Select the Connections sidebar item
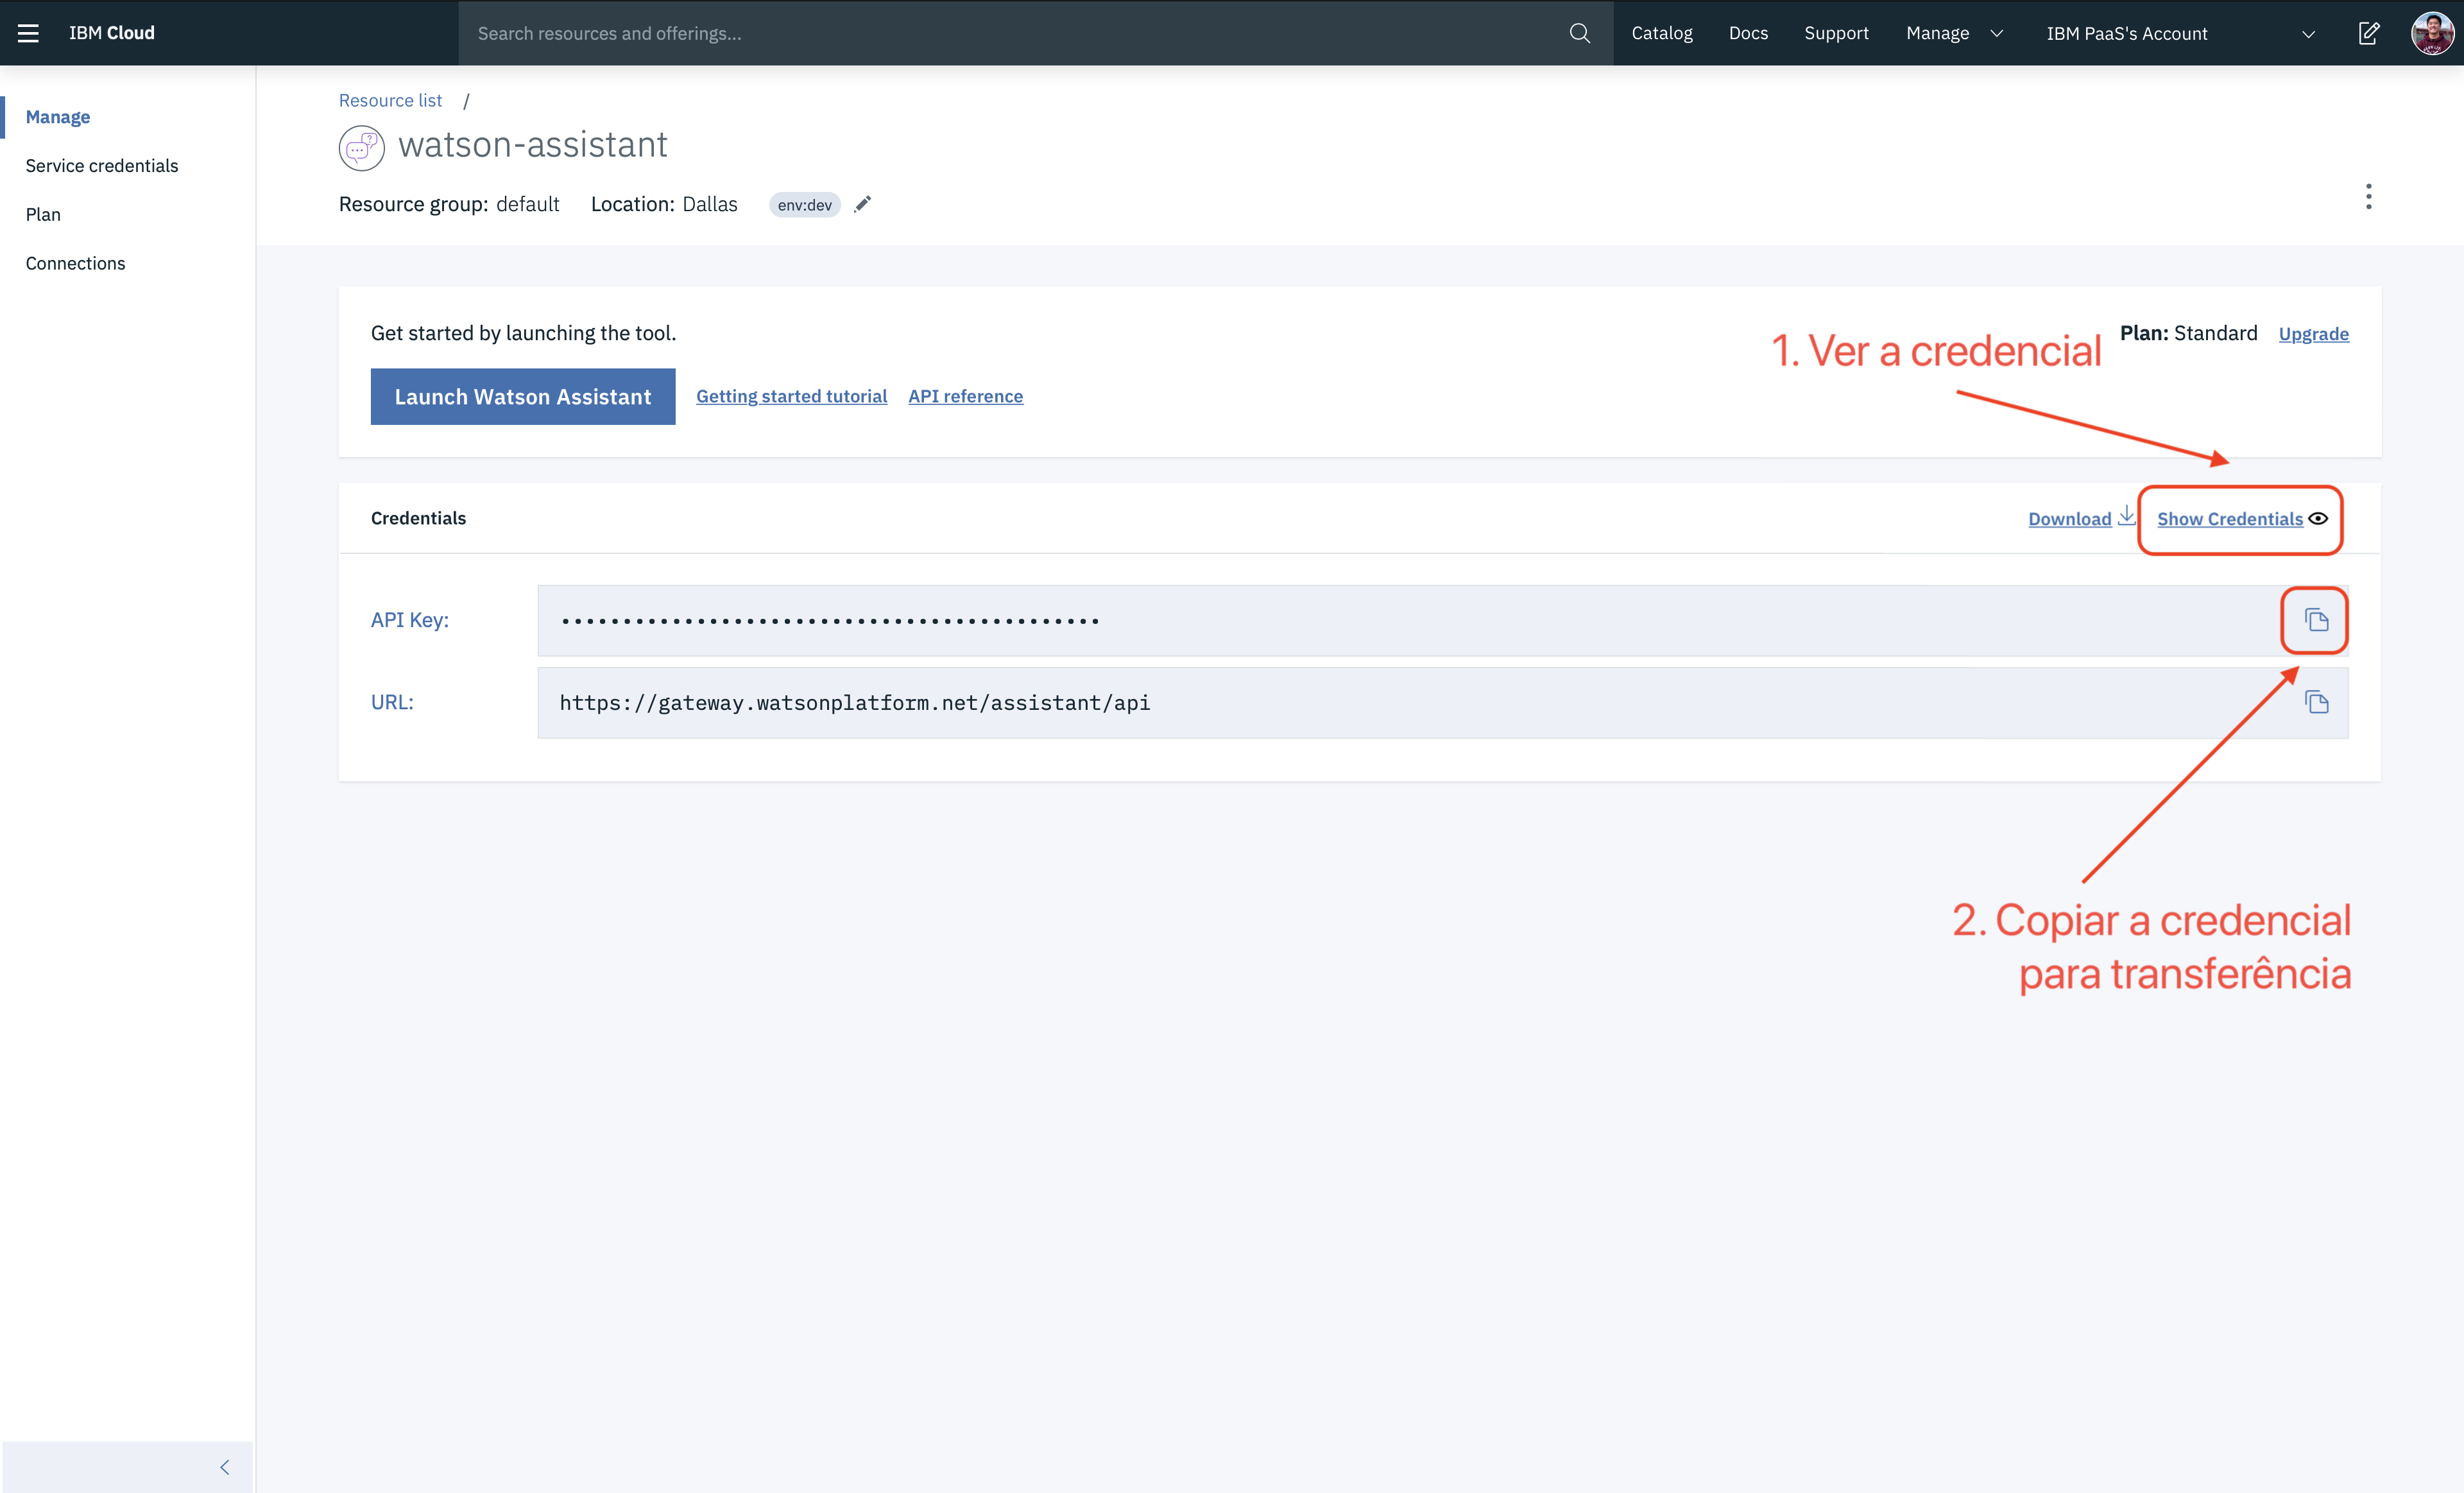This screenshot has width=2464, height=1493. point(76,263)
